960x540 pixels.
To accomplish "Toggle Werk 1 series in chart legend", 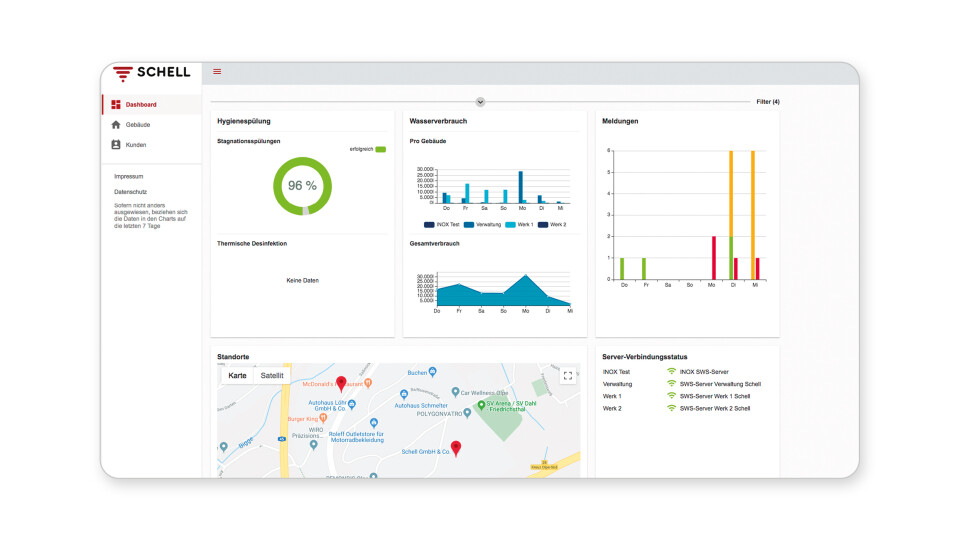I will (521, 224).
